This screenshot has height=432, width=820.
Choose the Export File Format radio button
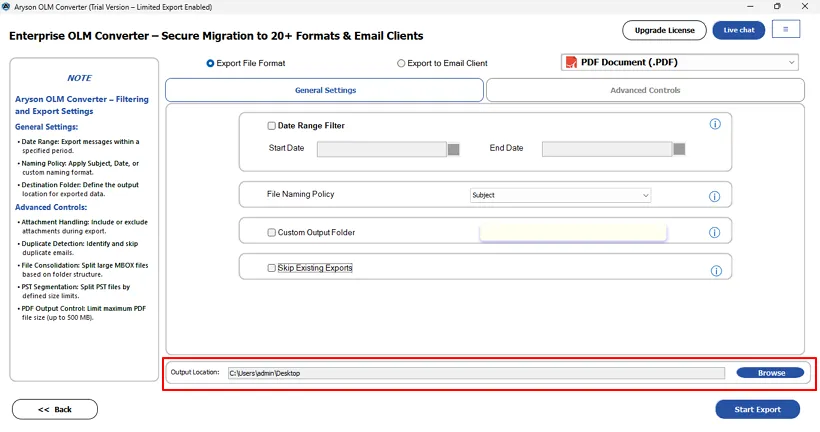pyautogui.click(x=210, y=63)
